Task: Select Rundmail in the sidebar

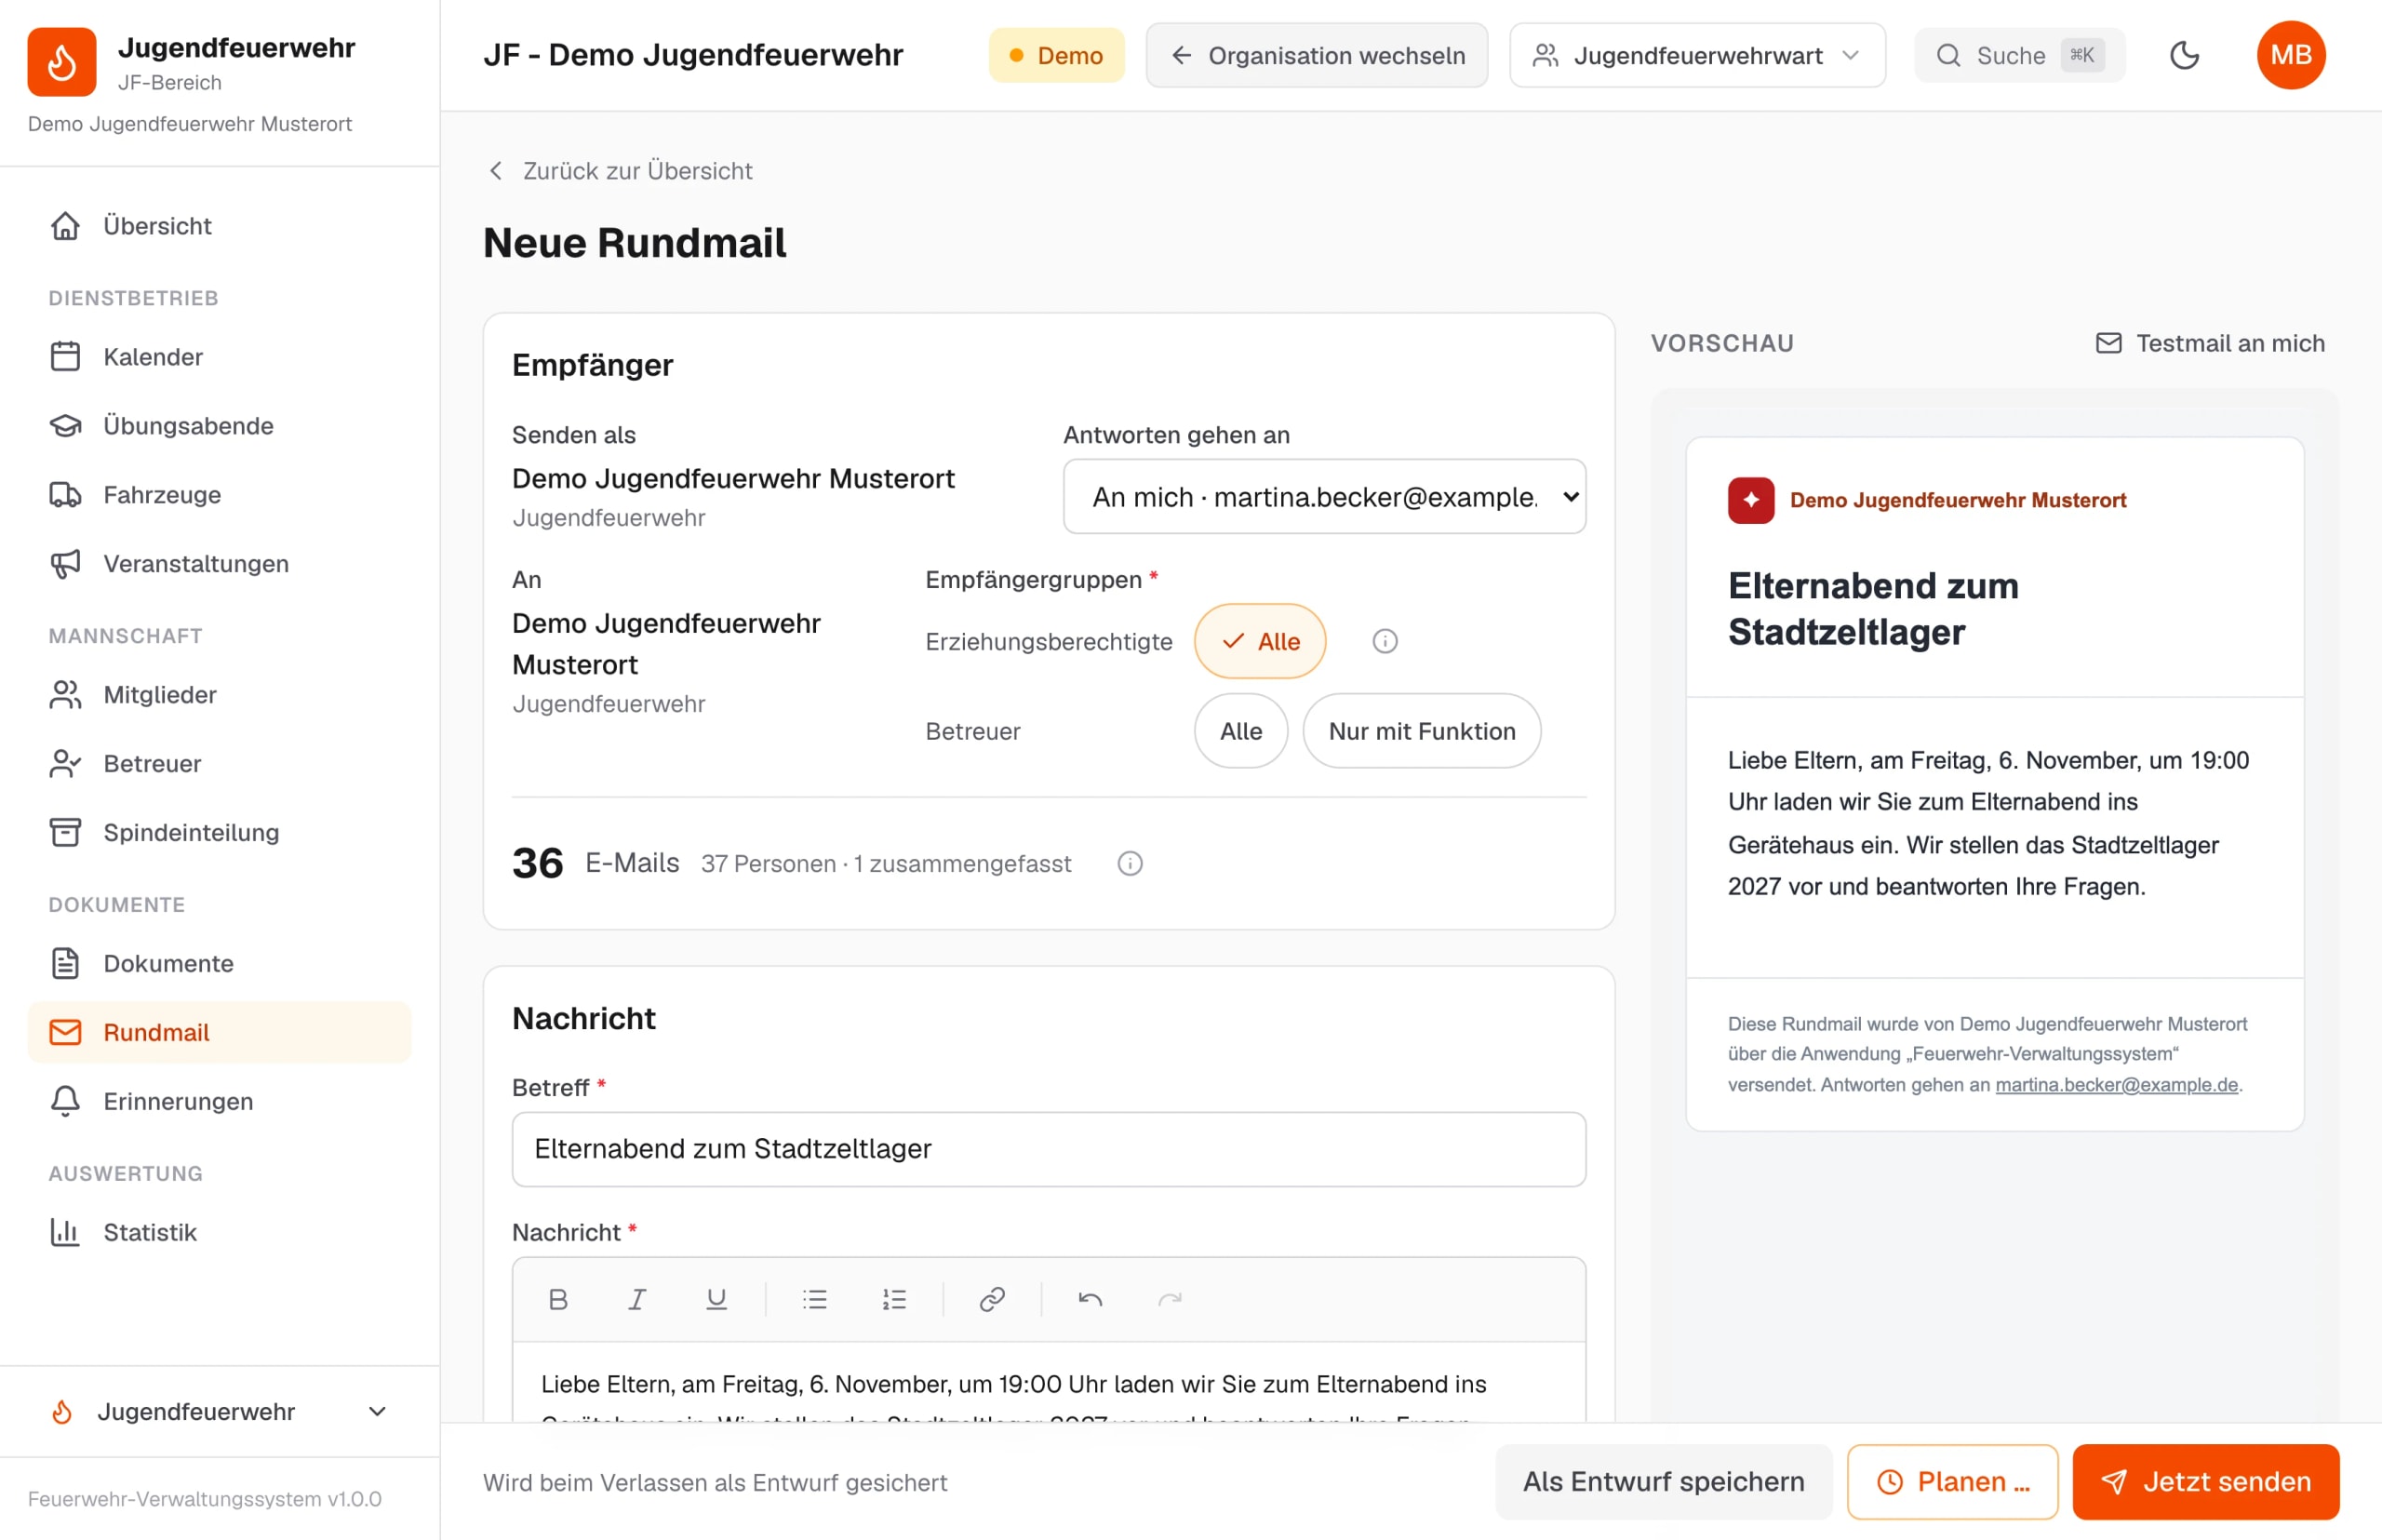Action: 220,1032
